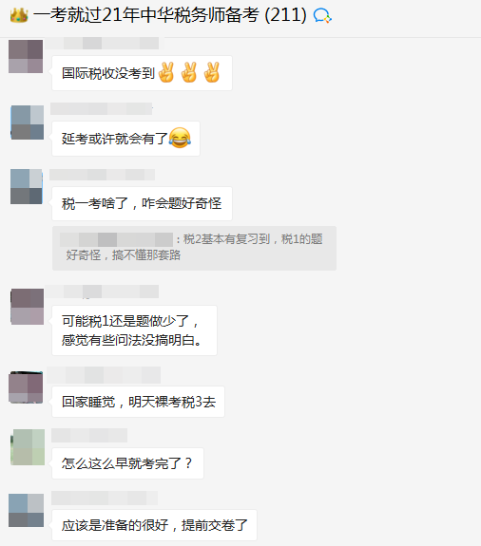The image size is (481, 546).
Task: Open avatar beside 回家睡觉 message
Action: point(26,388)
